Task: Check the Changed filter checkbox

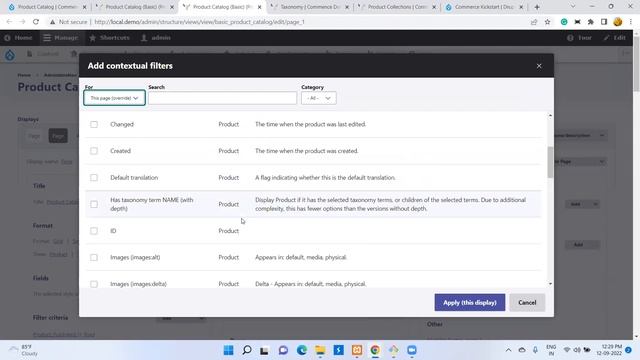Action: coord(94,124)
